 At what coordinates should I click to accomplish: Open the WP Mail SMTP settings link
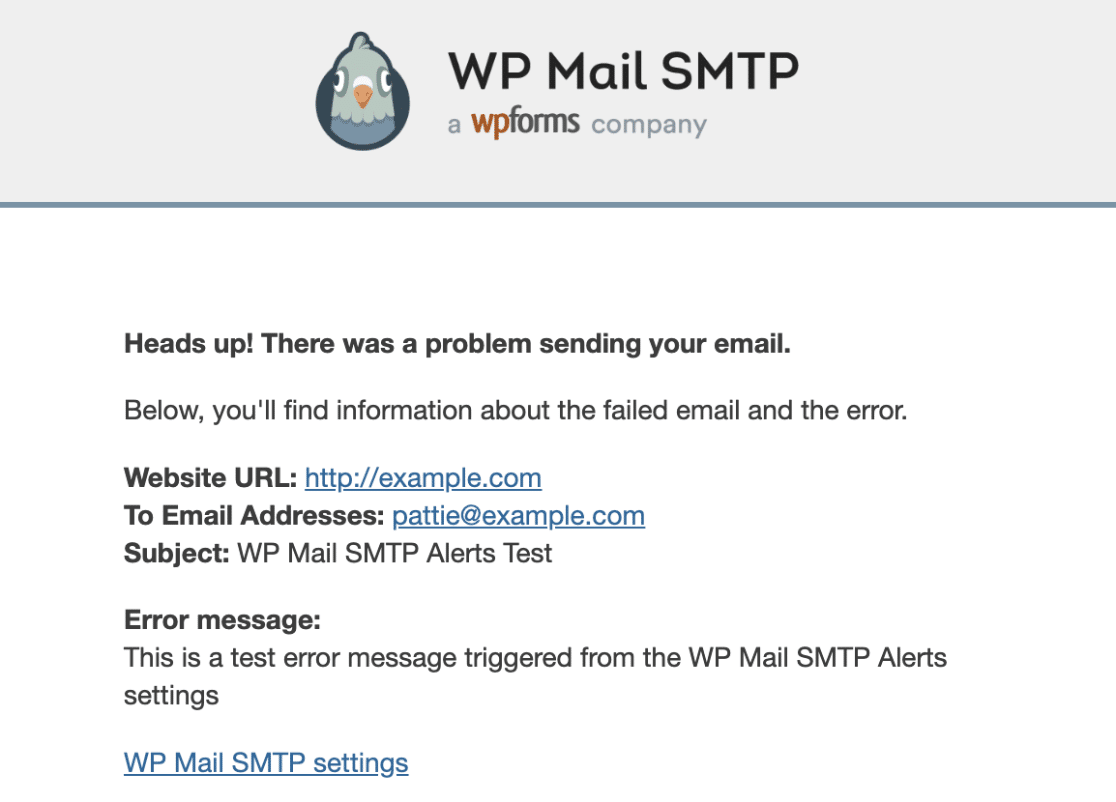pos(266,763)
